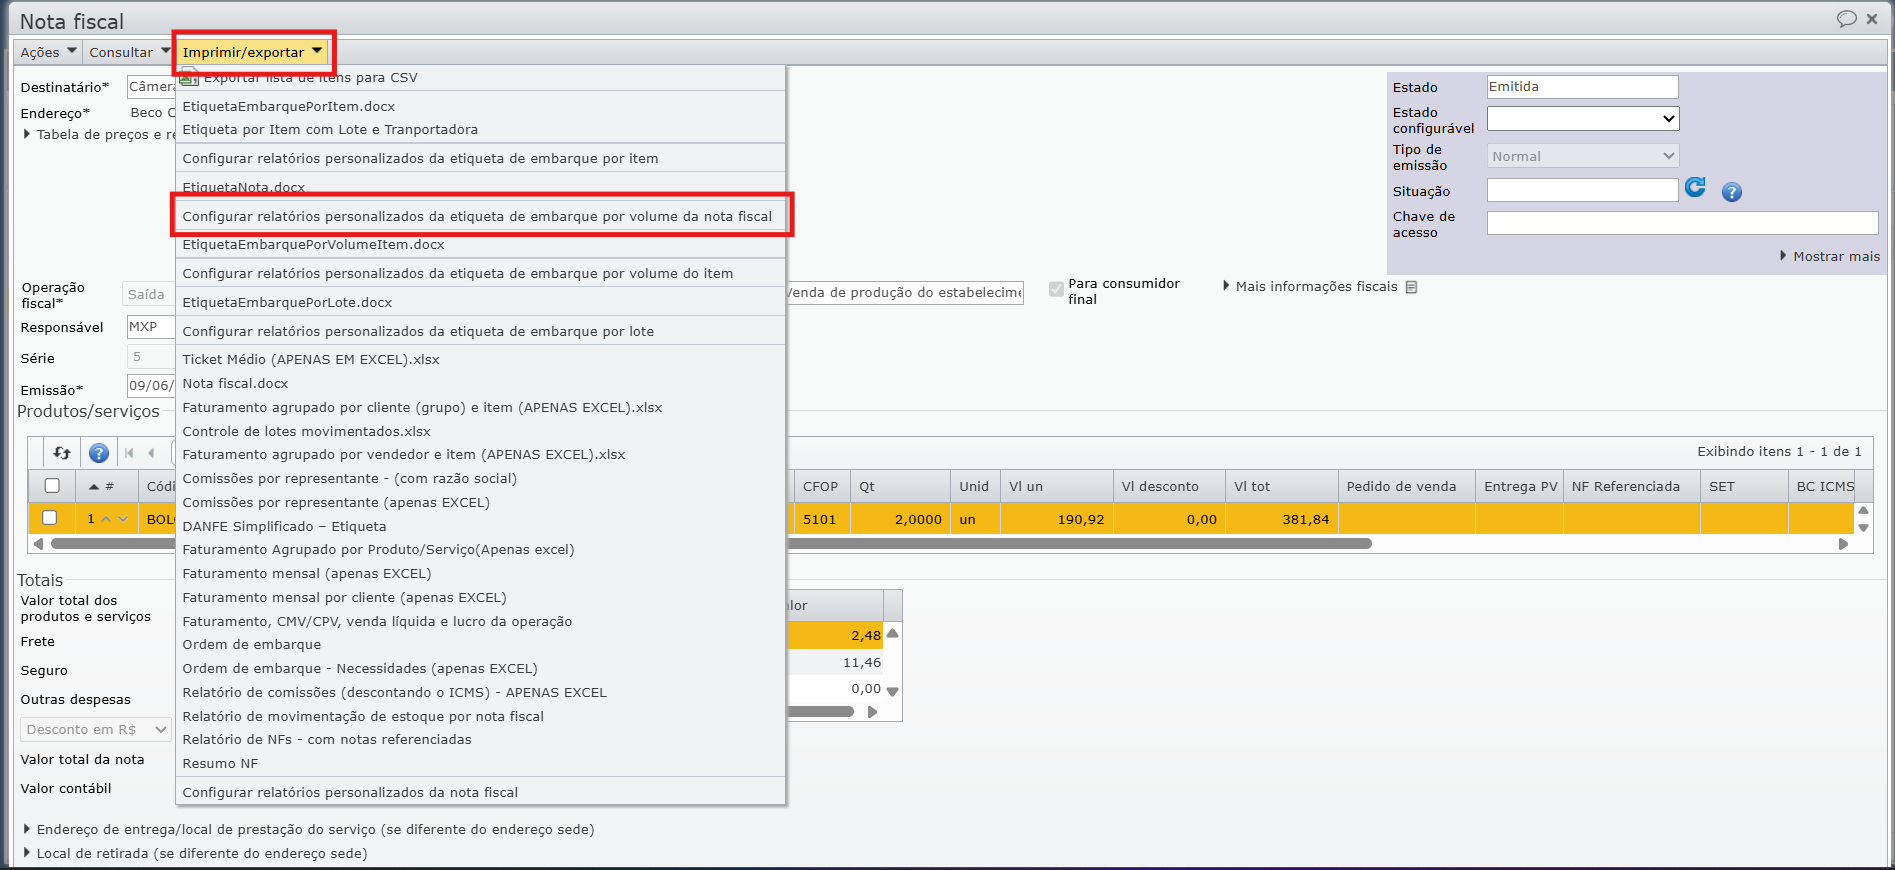Click the Pedido de venda column header
Screen dimensions: 1895x870
(x=1406, y=486)
